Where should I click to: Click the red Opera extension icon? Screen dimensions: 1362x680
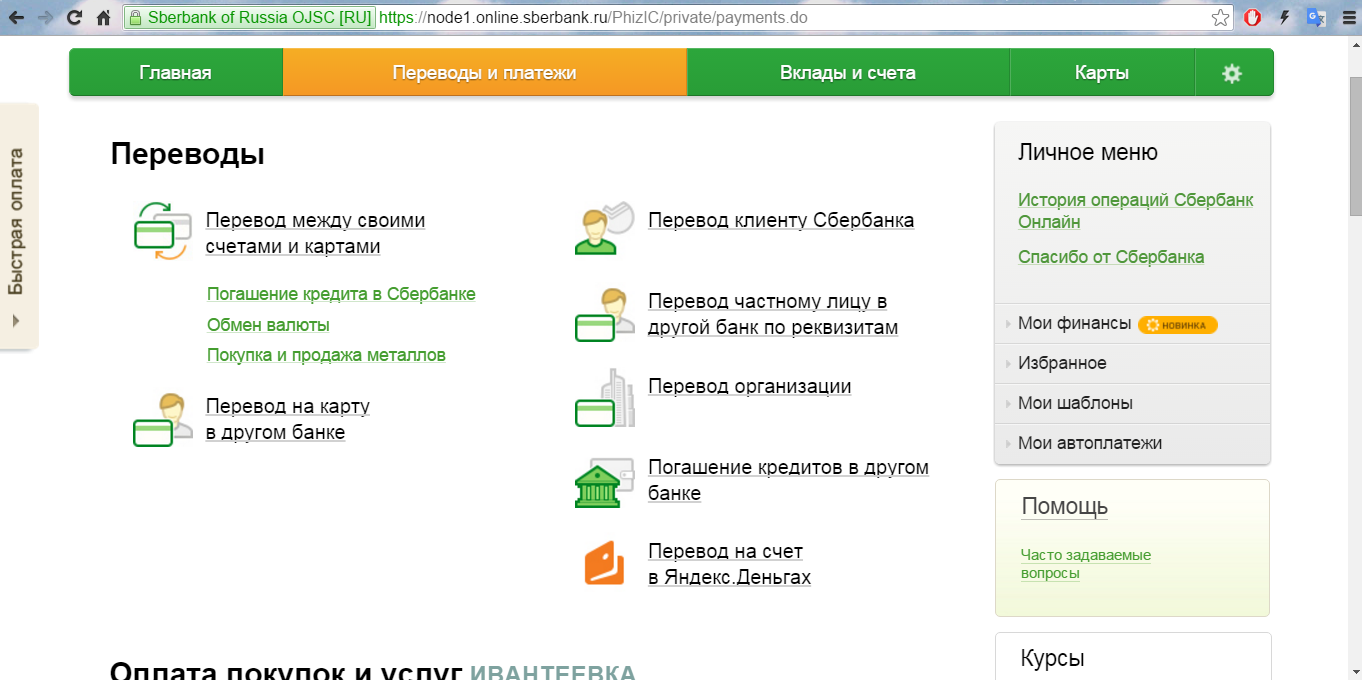coord(1252,18)
